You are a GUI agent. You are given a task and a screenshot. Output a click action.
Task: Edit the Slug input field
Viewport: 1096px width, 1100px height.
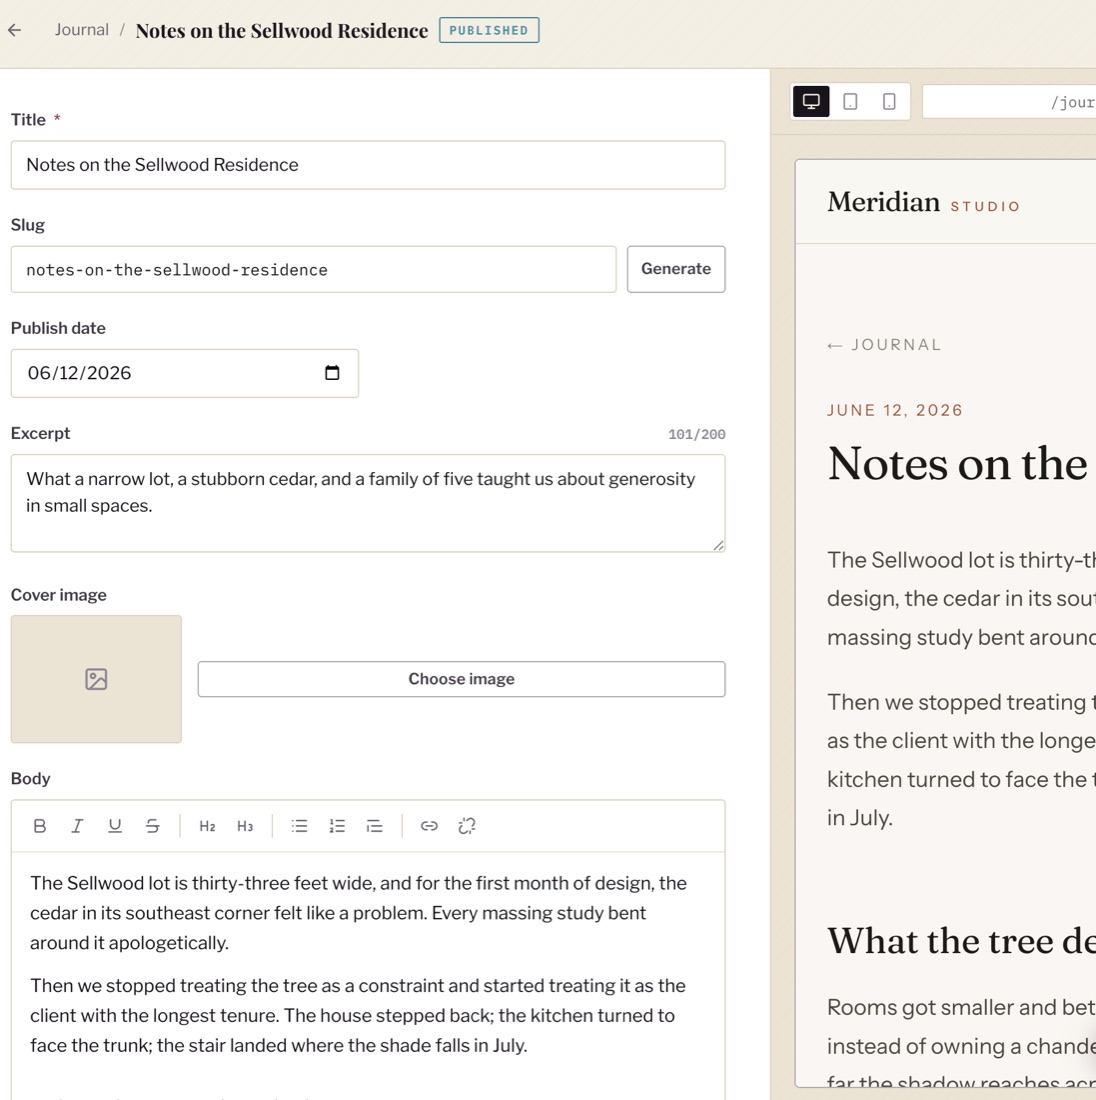(x=314, y=269)
